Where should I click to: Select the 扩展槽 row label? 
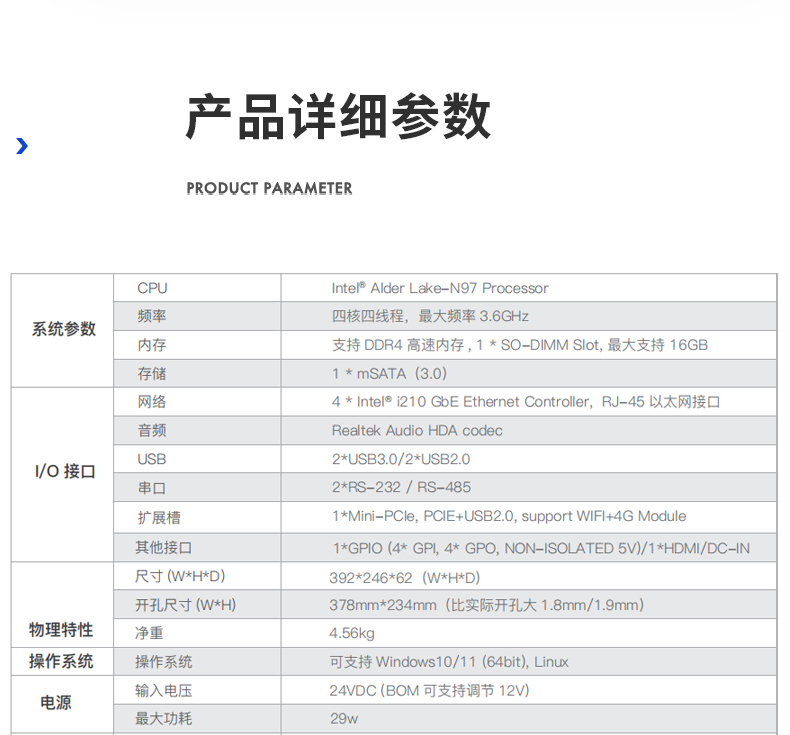tap(159, 517)
